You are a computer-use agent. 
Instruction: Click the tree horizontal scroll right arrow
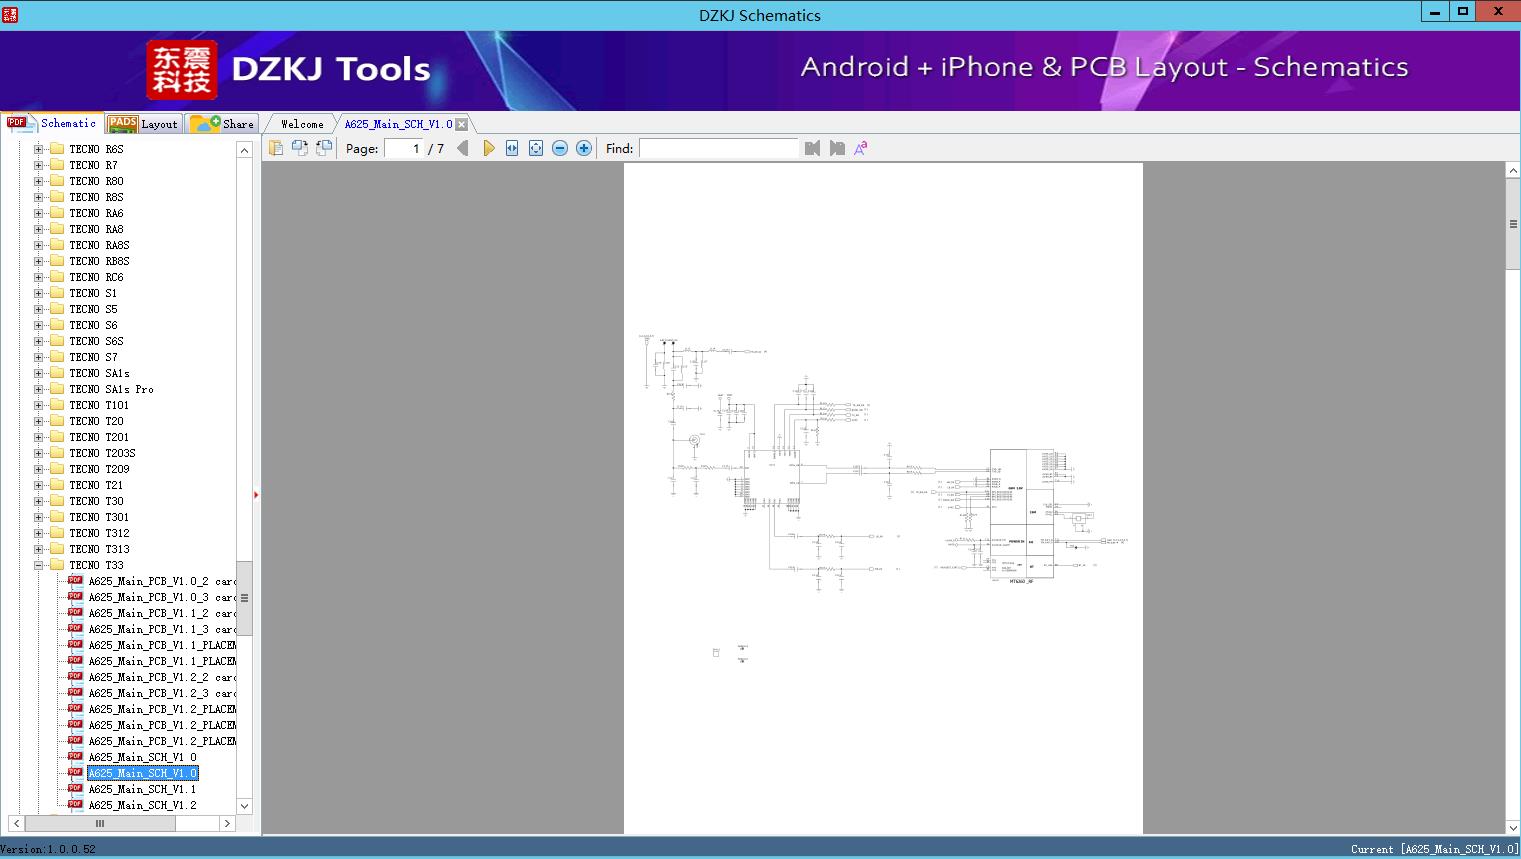tap(227, 823)
